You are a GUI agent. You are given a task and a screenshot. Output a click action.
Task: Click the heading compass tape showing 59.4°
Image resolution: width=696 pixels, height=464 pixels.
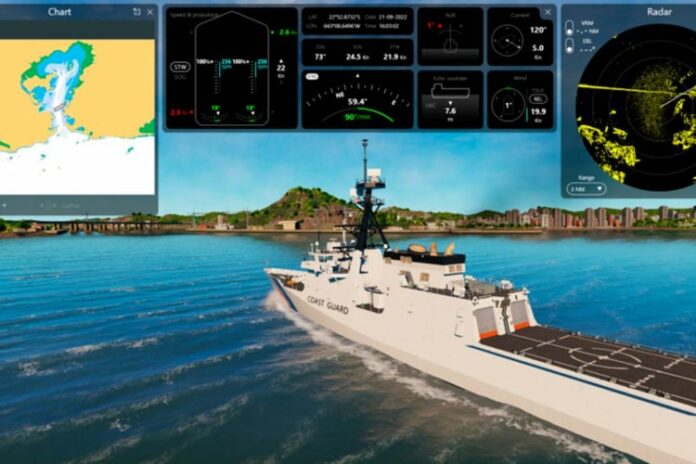356,100
